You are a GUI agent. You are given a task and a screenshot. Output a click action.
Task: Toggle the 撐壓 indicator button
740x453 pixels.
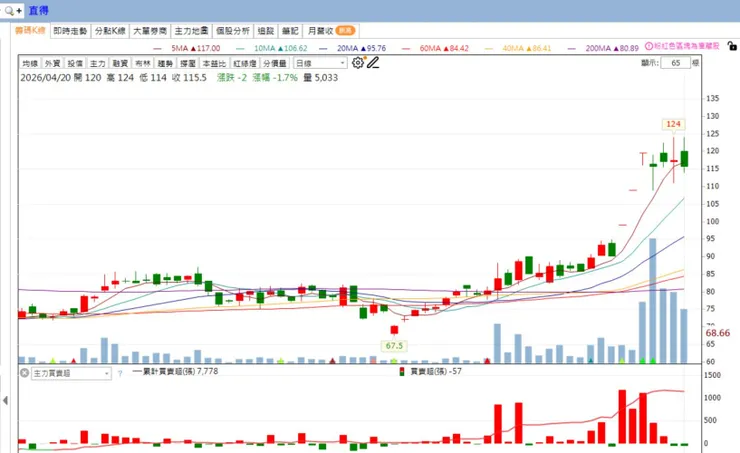[188, 63]
